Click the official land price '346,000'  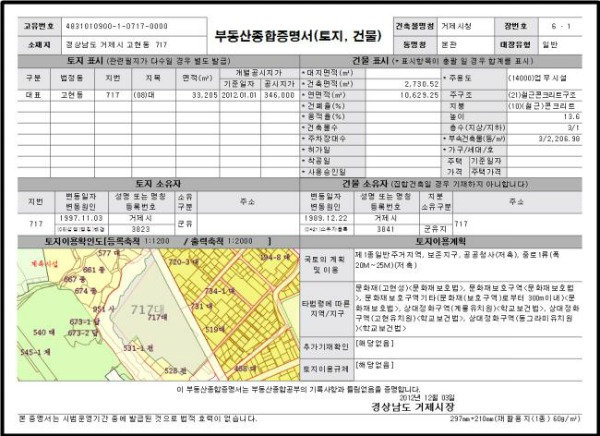[279, 95]
